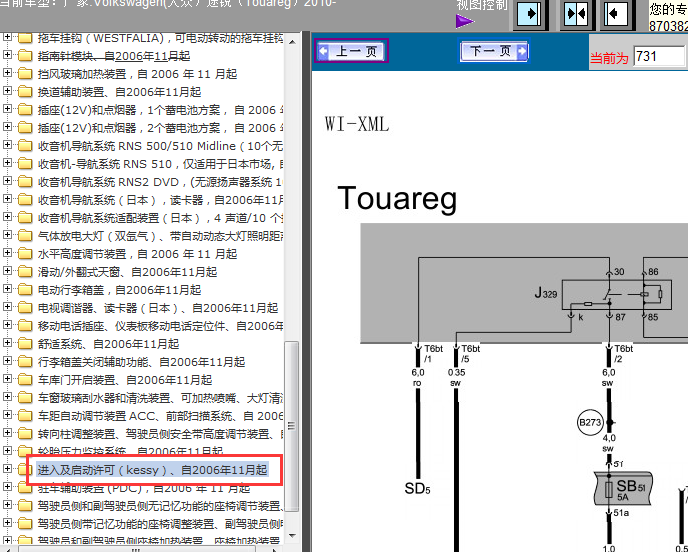This screenshot has height=552, width=688.
Task: Click folder icon of 移动电话插座
Action: tap(25, 326)
